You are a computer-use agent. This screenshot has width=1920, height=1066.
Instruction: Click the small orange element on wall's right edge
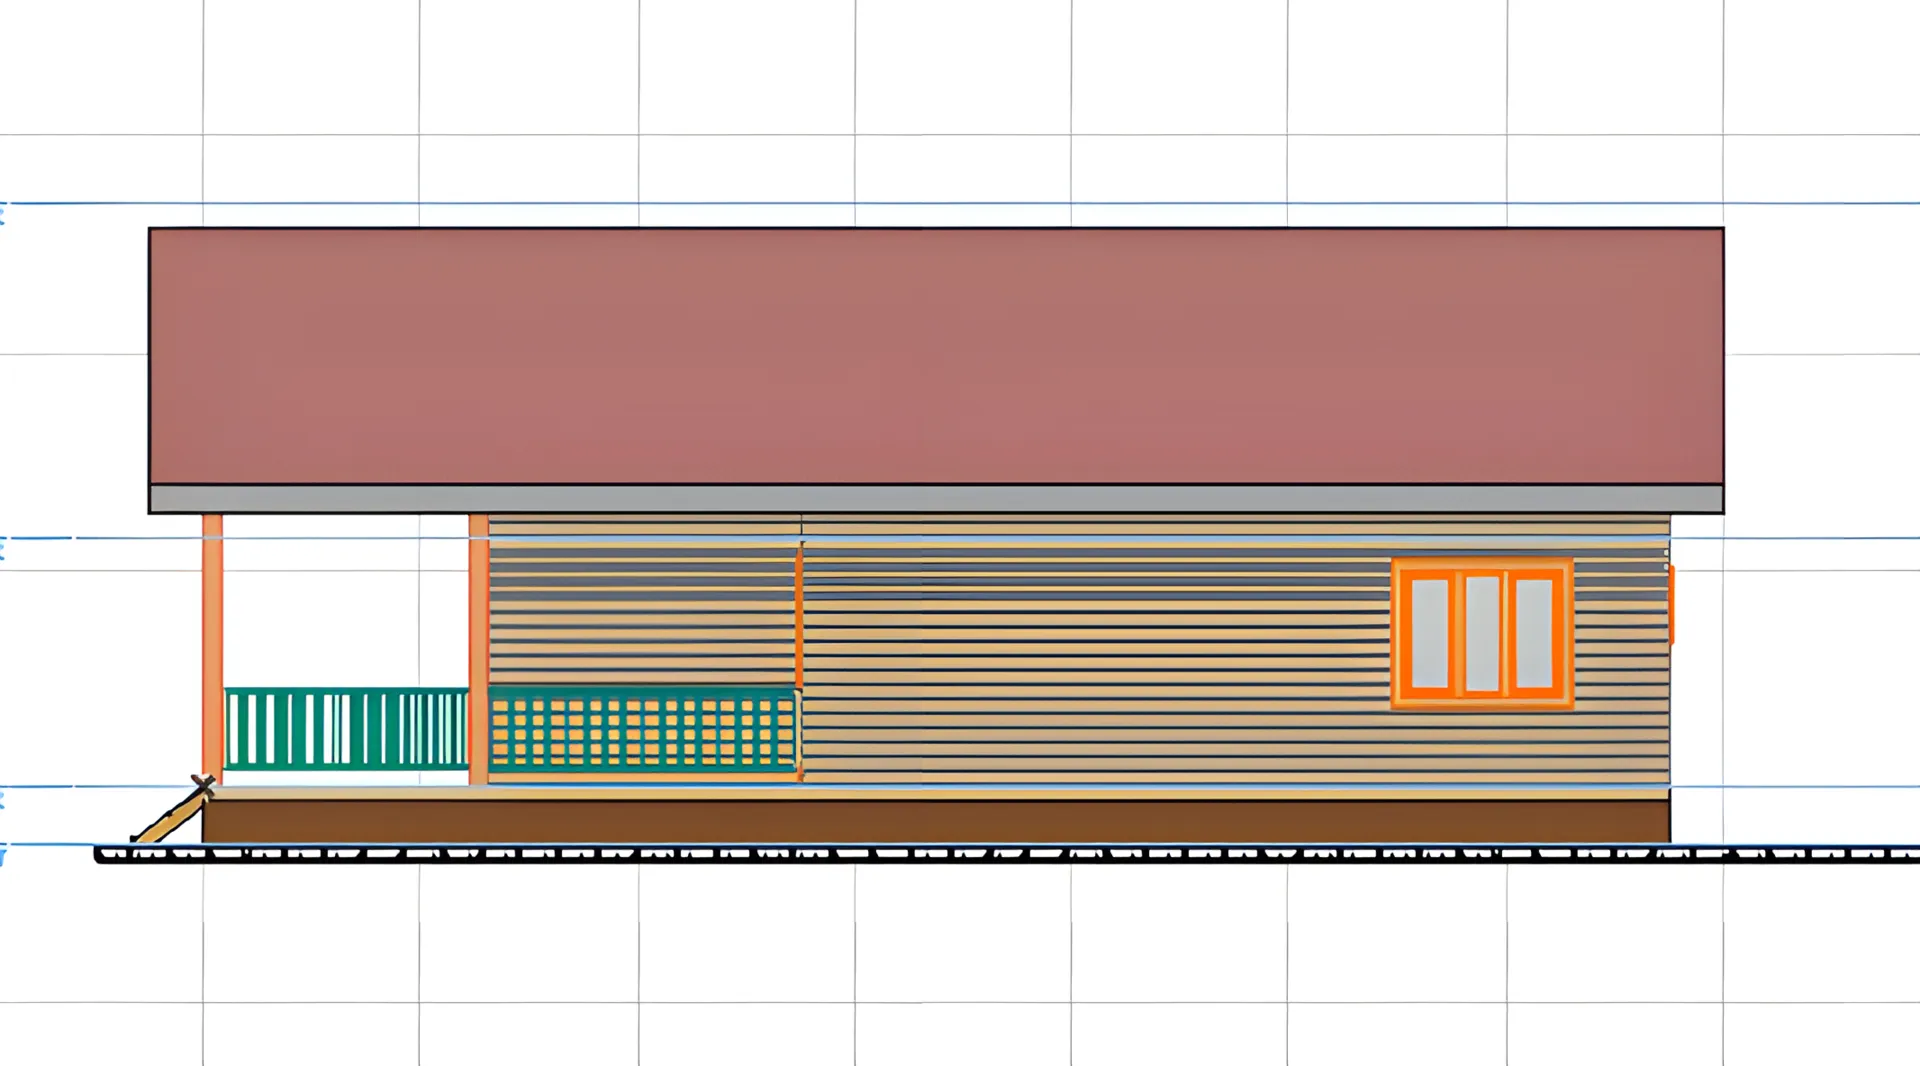coord(1671,605)
